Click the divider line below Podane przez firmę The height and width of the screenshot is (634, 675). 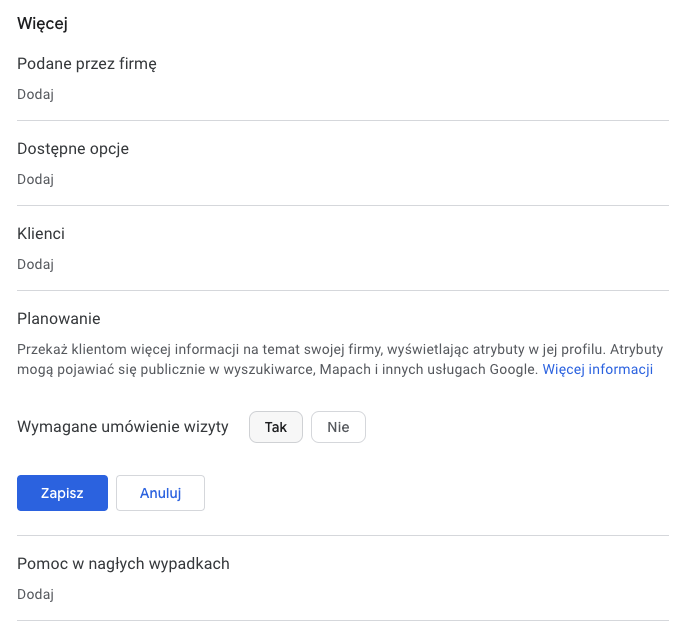click(x=342, y=121)
